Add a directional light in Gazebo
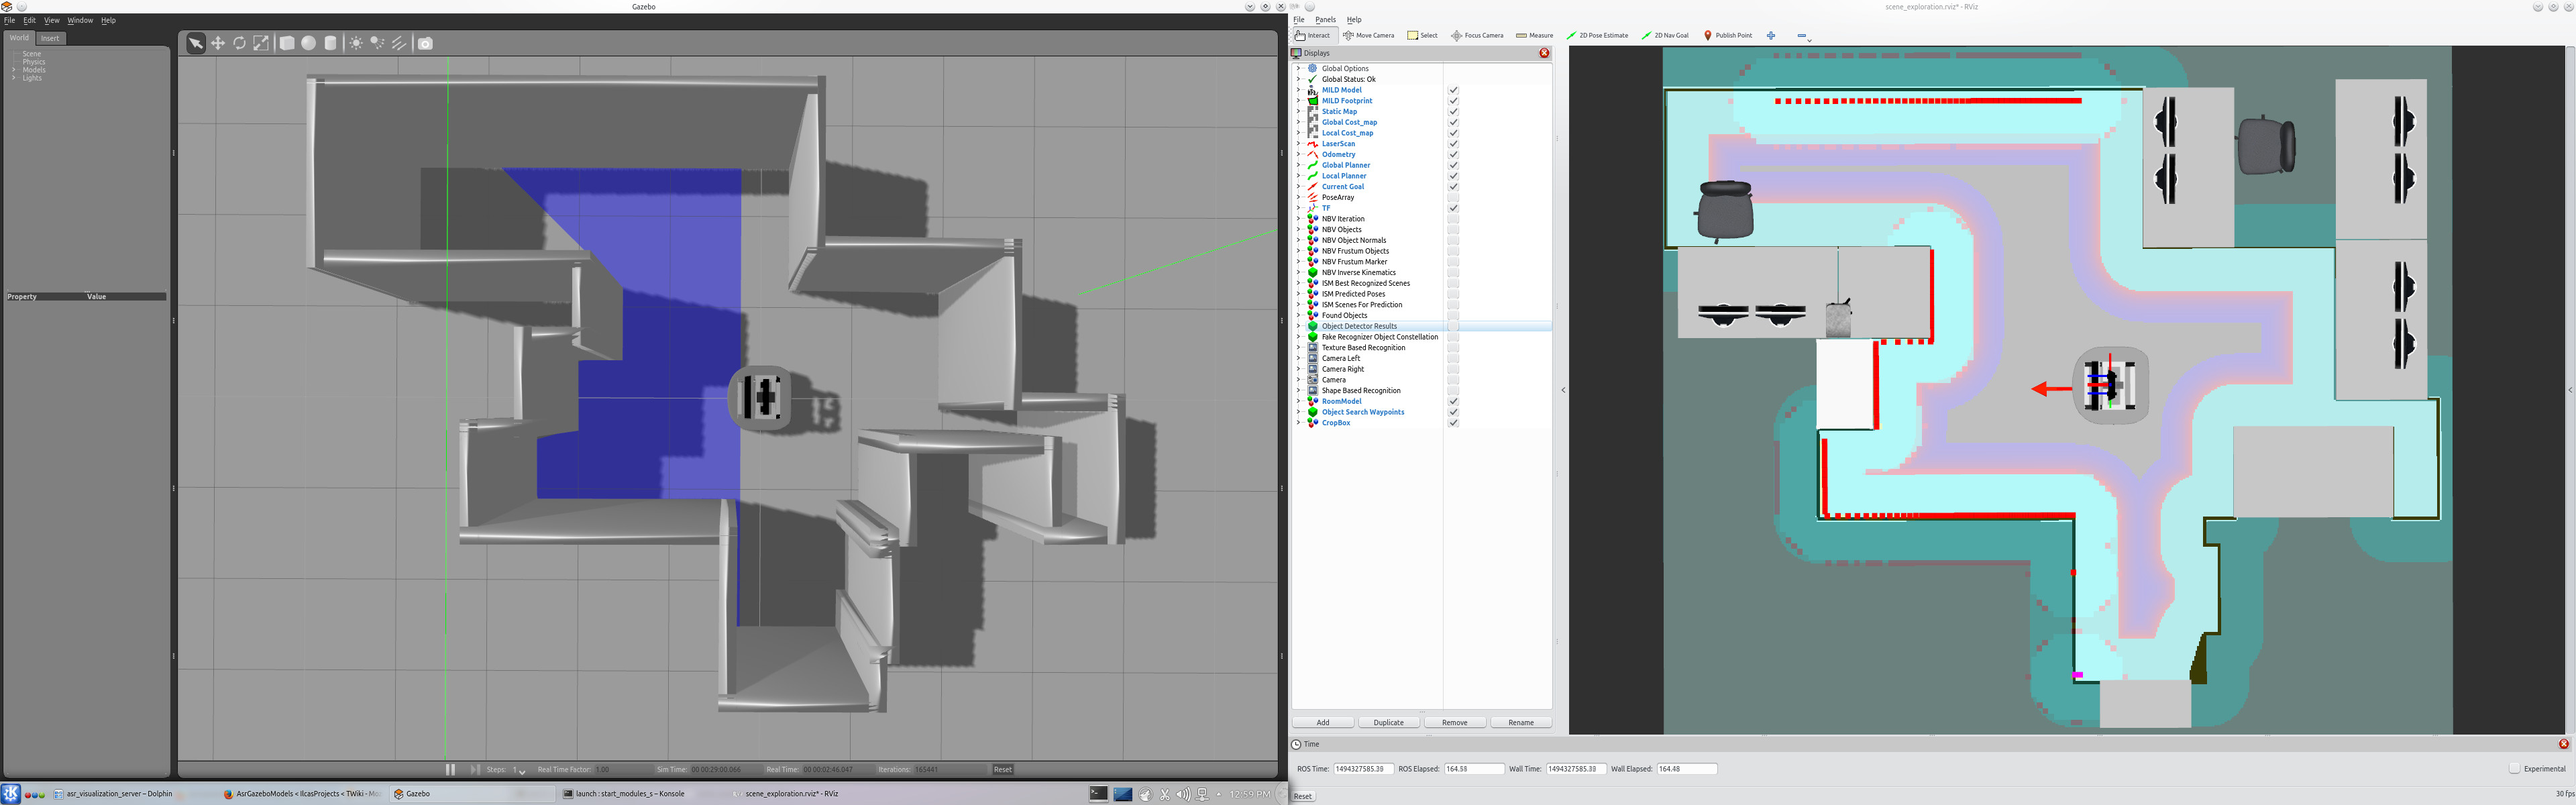 pos(400,43)
